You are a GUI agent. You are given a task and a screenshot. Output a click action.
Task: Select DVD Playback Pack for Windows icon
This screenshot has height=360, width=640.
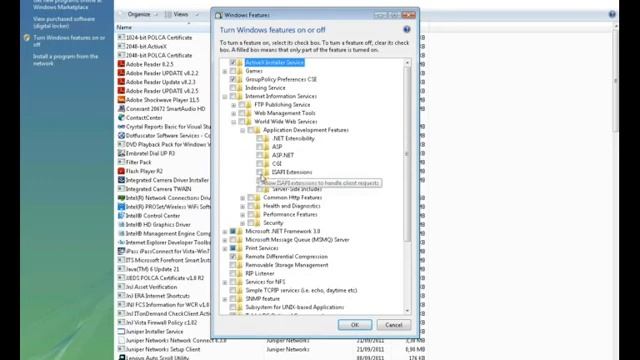click(121, 144)
